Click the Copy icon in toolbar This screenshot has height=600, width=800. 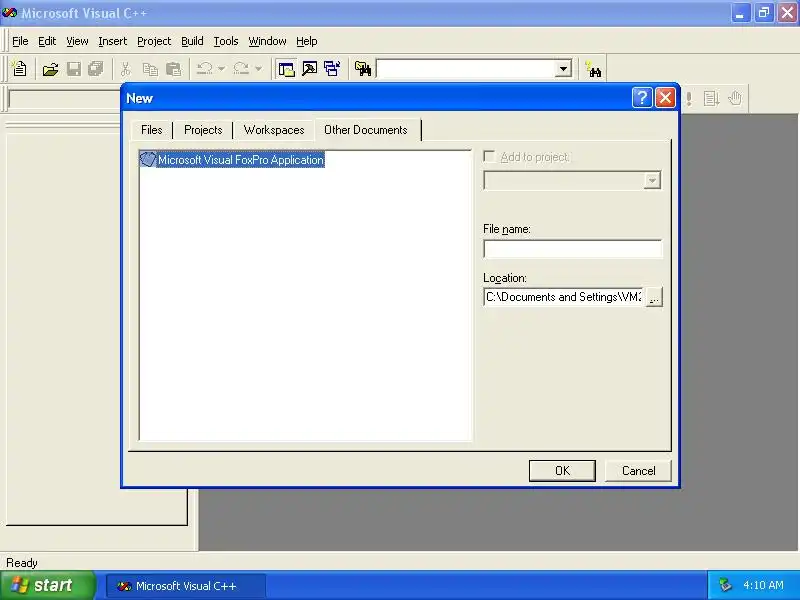[x=150, y=69]
